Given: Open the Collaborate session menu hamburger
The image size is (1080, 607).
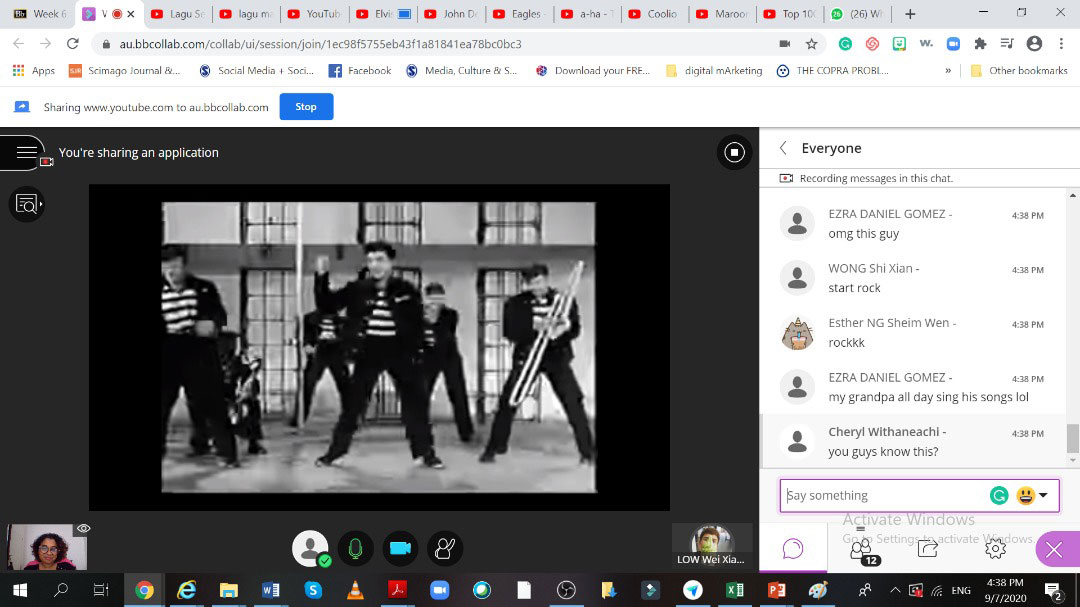Looking at the screenshot, I should 26,152.
